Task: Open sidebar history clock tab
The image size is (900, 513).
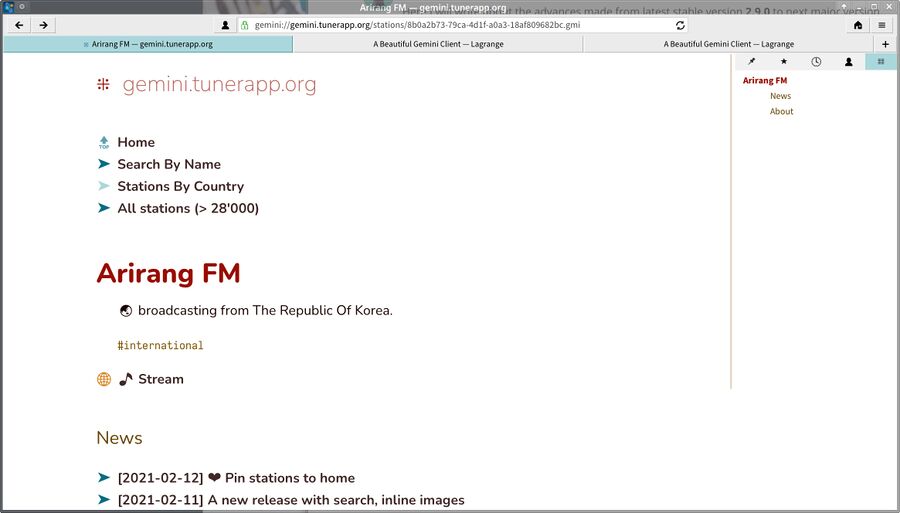Action: (816, 61)
